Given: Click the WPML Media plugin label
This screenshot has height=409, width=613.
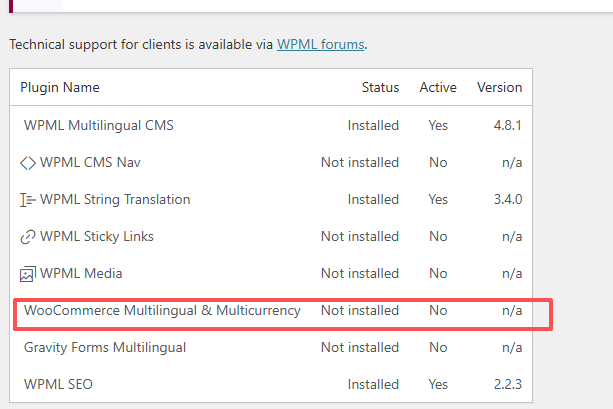Looking at the screenshot, I should coord(81,274).
